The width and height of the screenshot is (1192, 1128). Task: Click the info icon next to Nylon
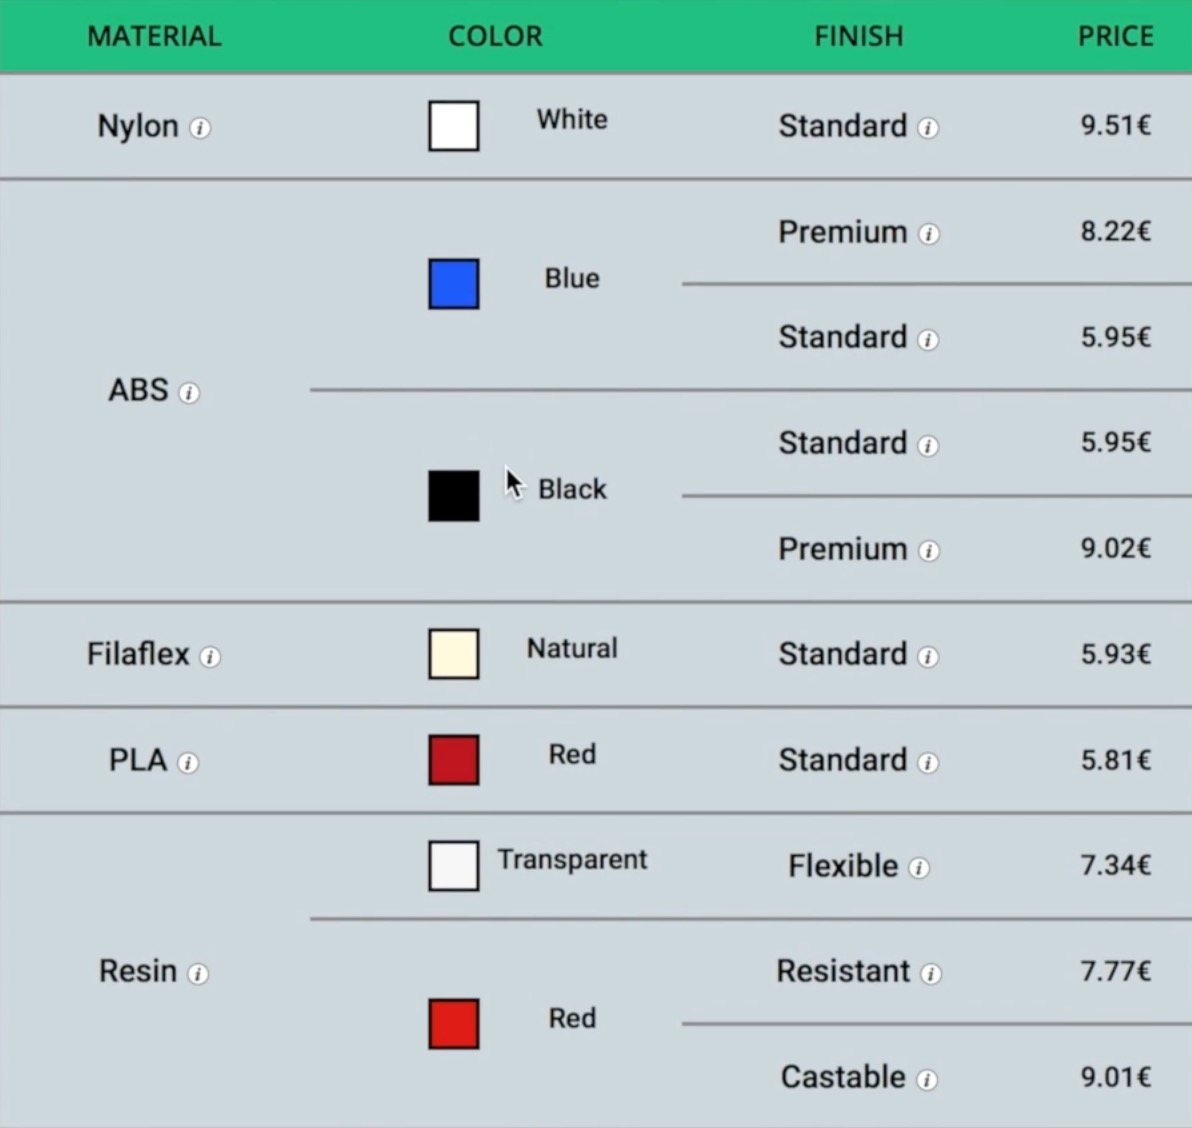[x=200, y=128]
